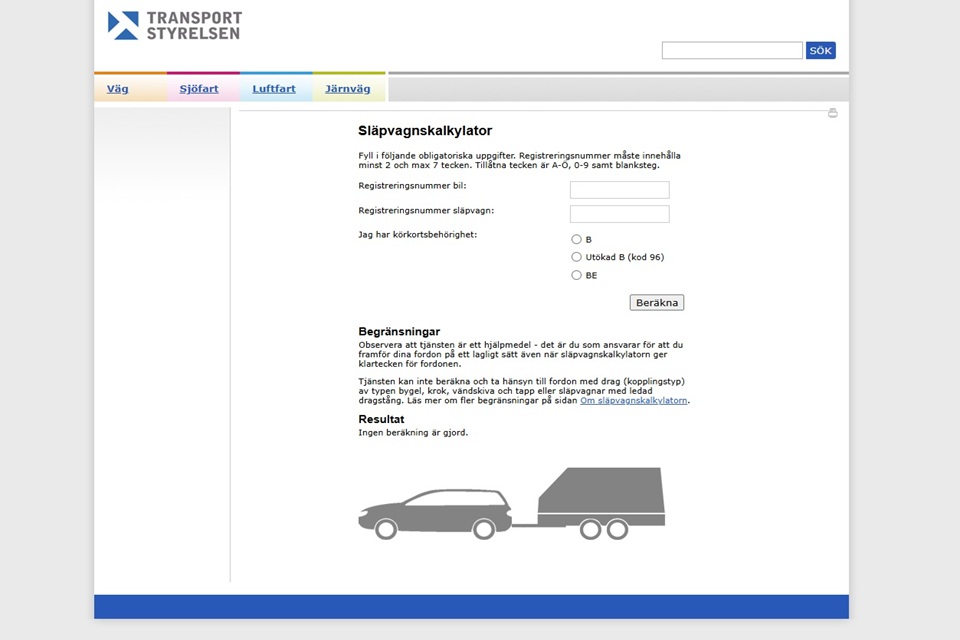960x640 pixels.
Task: Open the Järnväg tab
Action: pyautogui.click(x=348, y=89)
